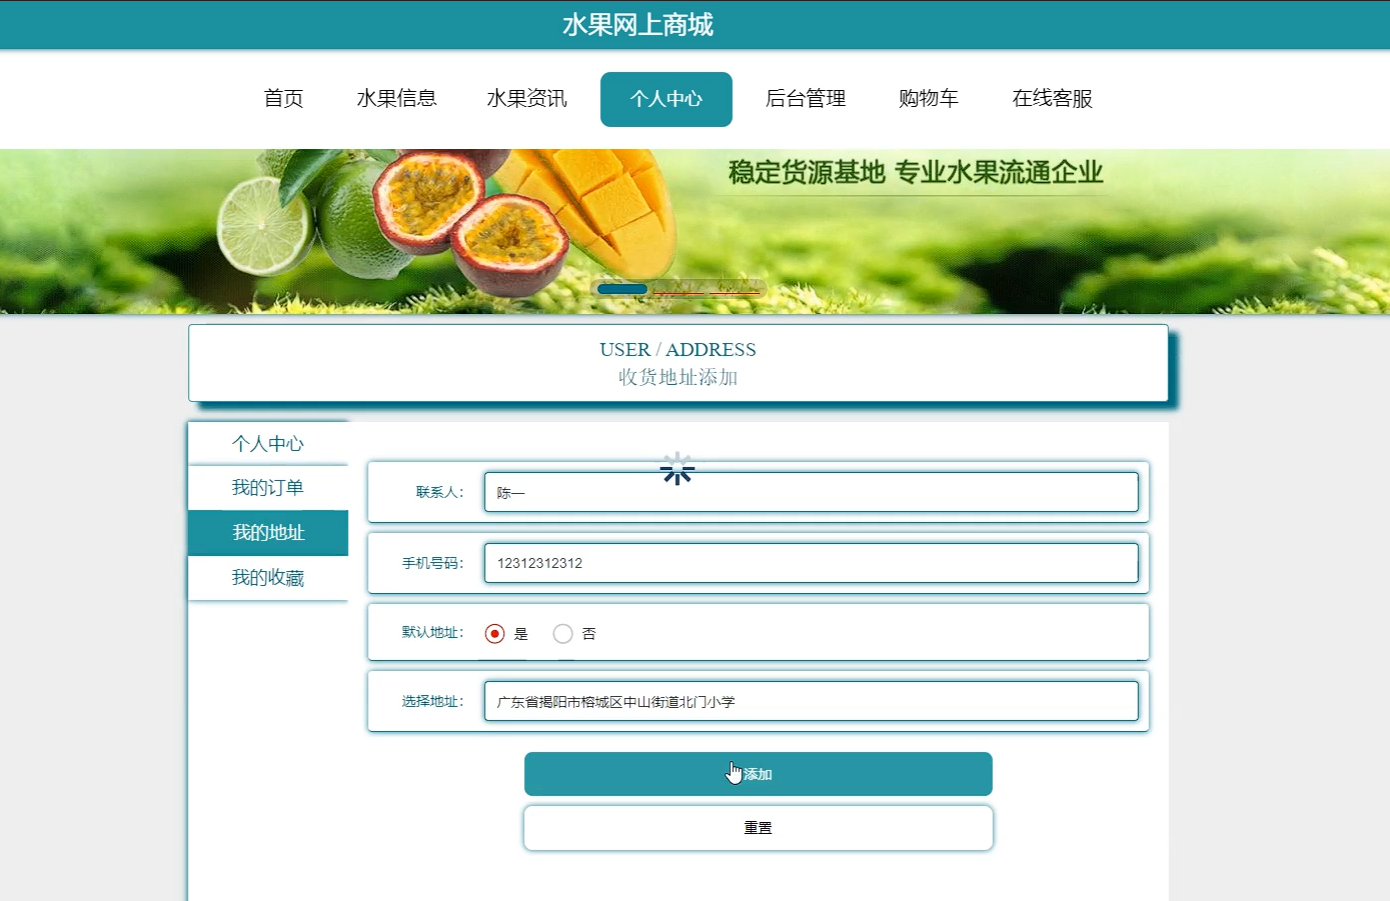Viewport: 1390px width, 901px height.
Task: Open the 后台管理 navigation item
Action: coord(805,98)
